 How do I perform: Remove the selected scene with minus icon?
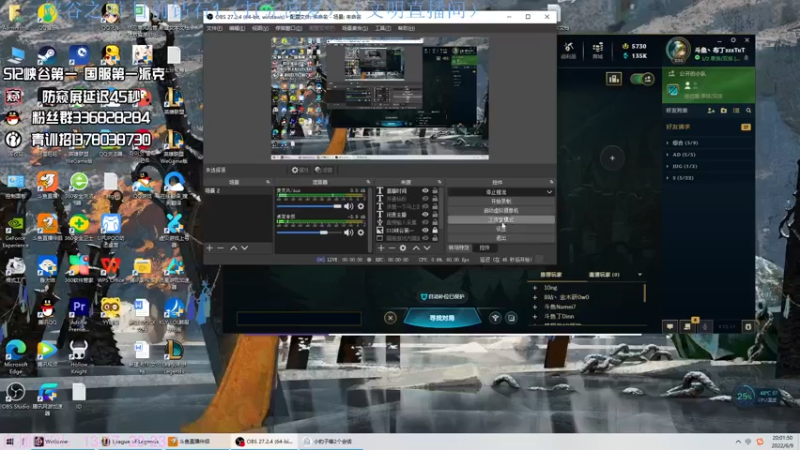pyautogui.click(x=220, y=248)
